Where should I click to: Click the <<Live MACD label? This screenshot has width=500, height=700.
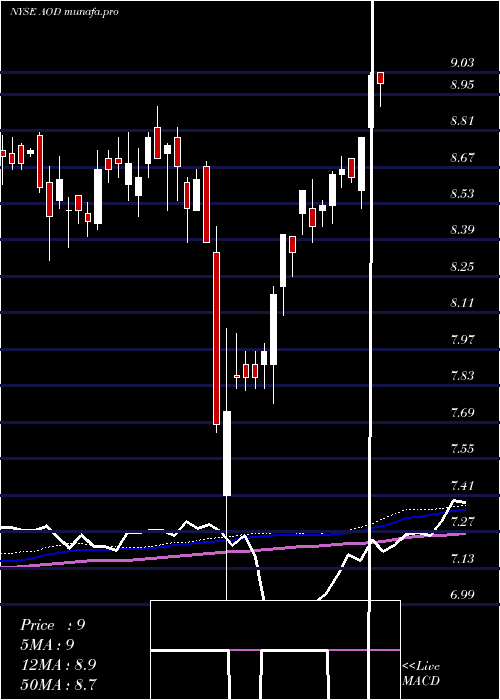[x=421, y=673]
